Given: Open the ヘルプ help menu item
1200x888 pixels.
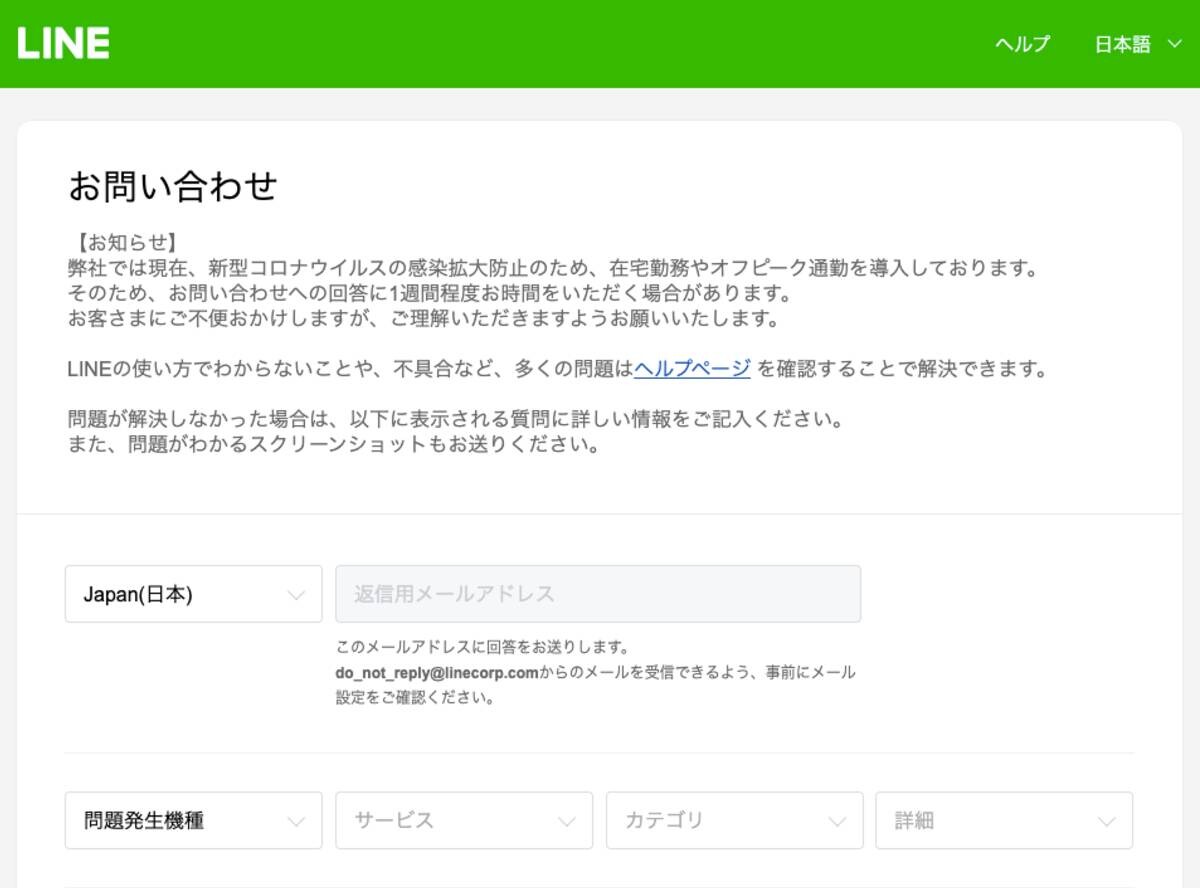Looking at the screenshot, I should point(1020,44).
